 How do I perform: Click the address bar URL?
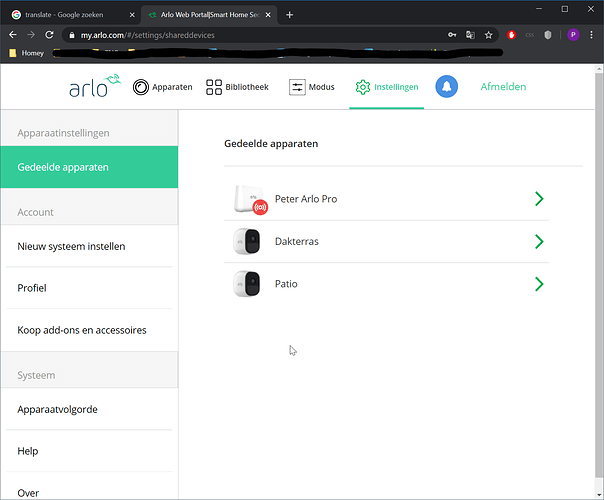[x=147, y=35]
